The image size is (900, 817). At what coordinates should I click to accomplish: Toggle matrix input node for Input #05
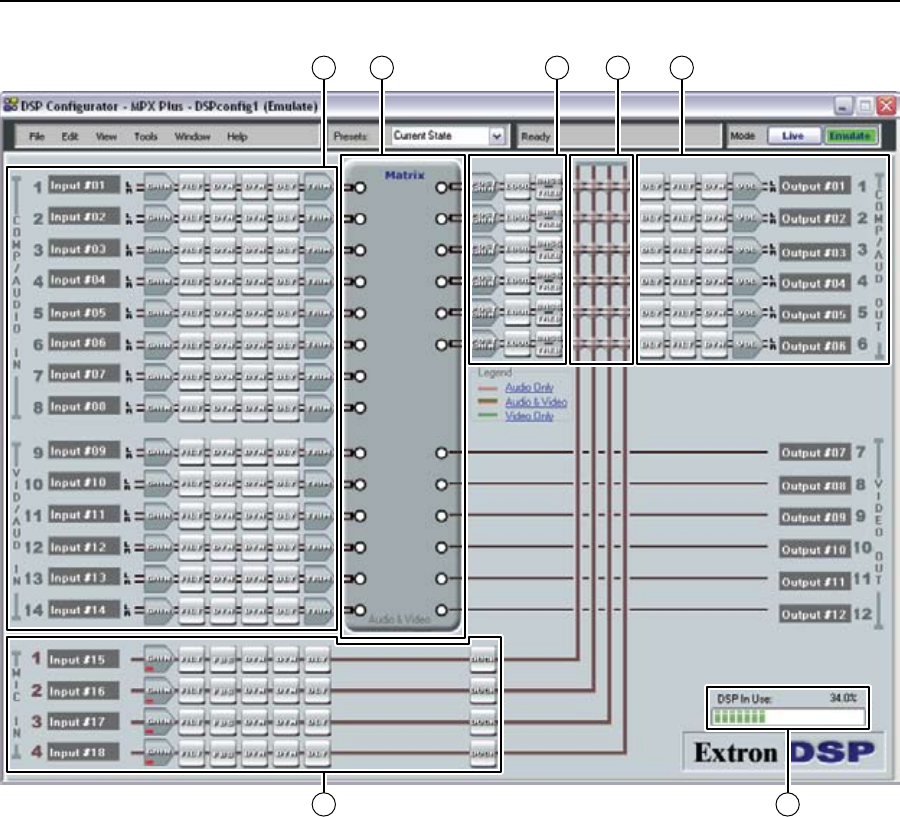click(360, 313)
